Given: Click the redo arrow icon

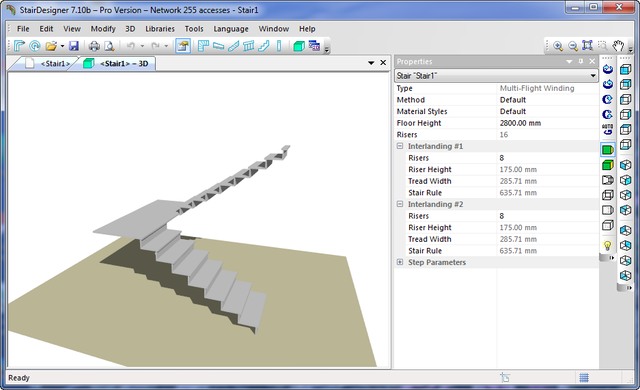Looking at the screenshot, I should (155, 46).
